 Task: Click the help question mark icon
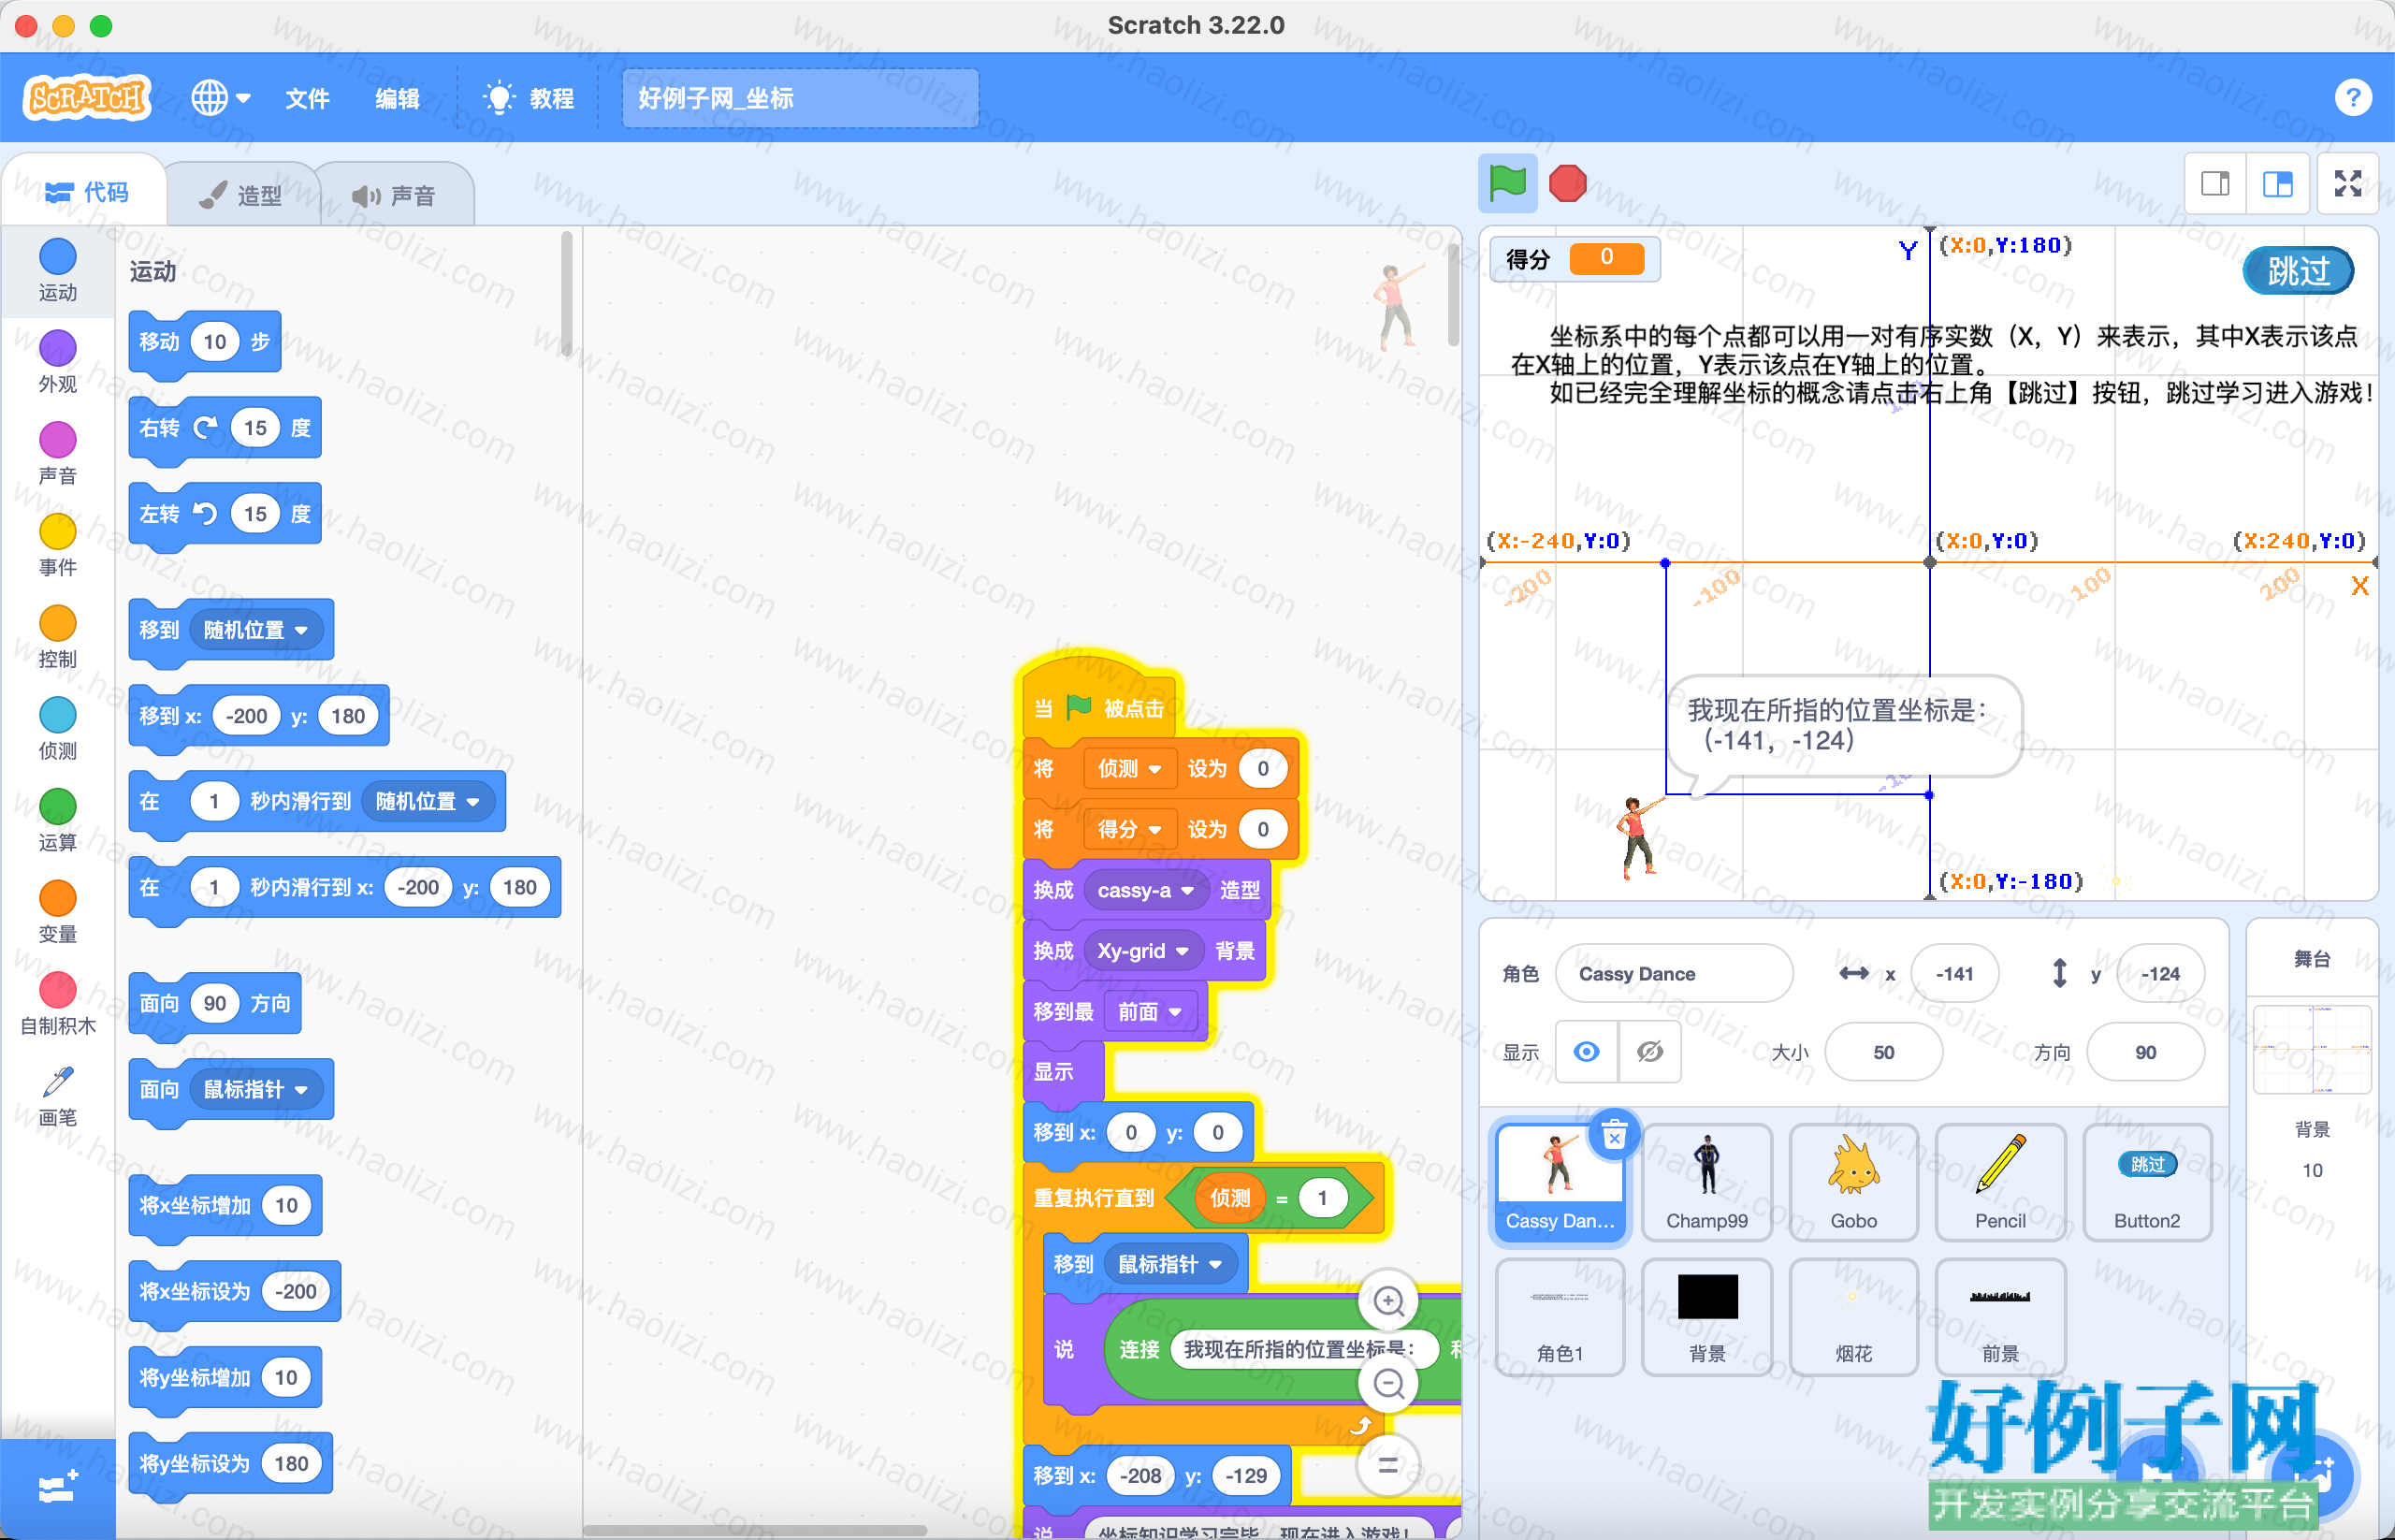(x=2353, y=97)
